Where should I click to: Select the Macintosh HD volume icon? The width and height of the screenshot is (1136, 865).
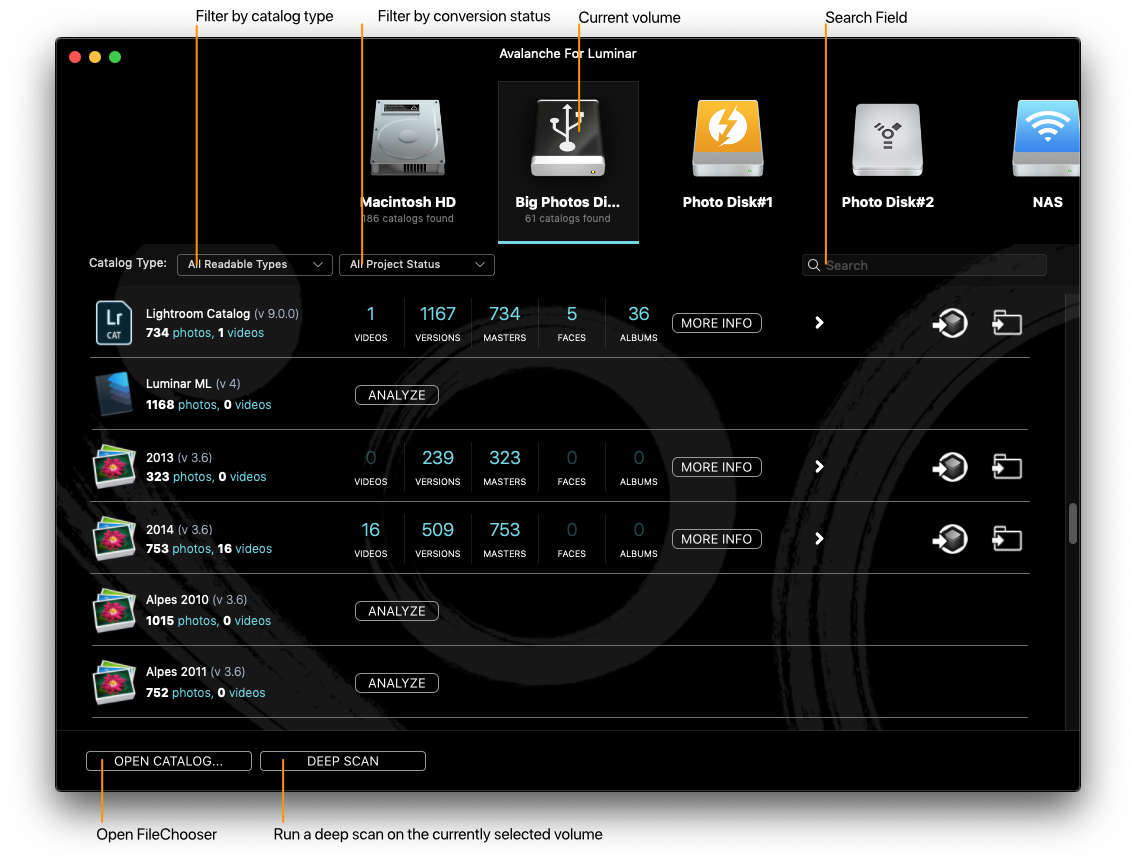point(408,138)
